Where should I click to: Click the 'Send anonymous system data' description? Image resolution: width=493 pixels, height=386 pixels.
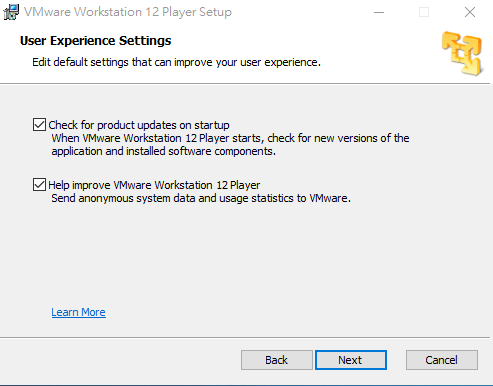tap(201, 198)
